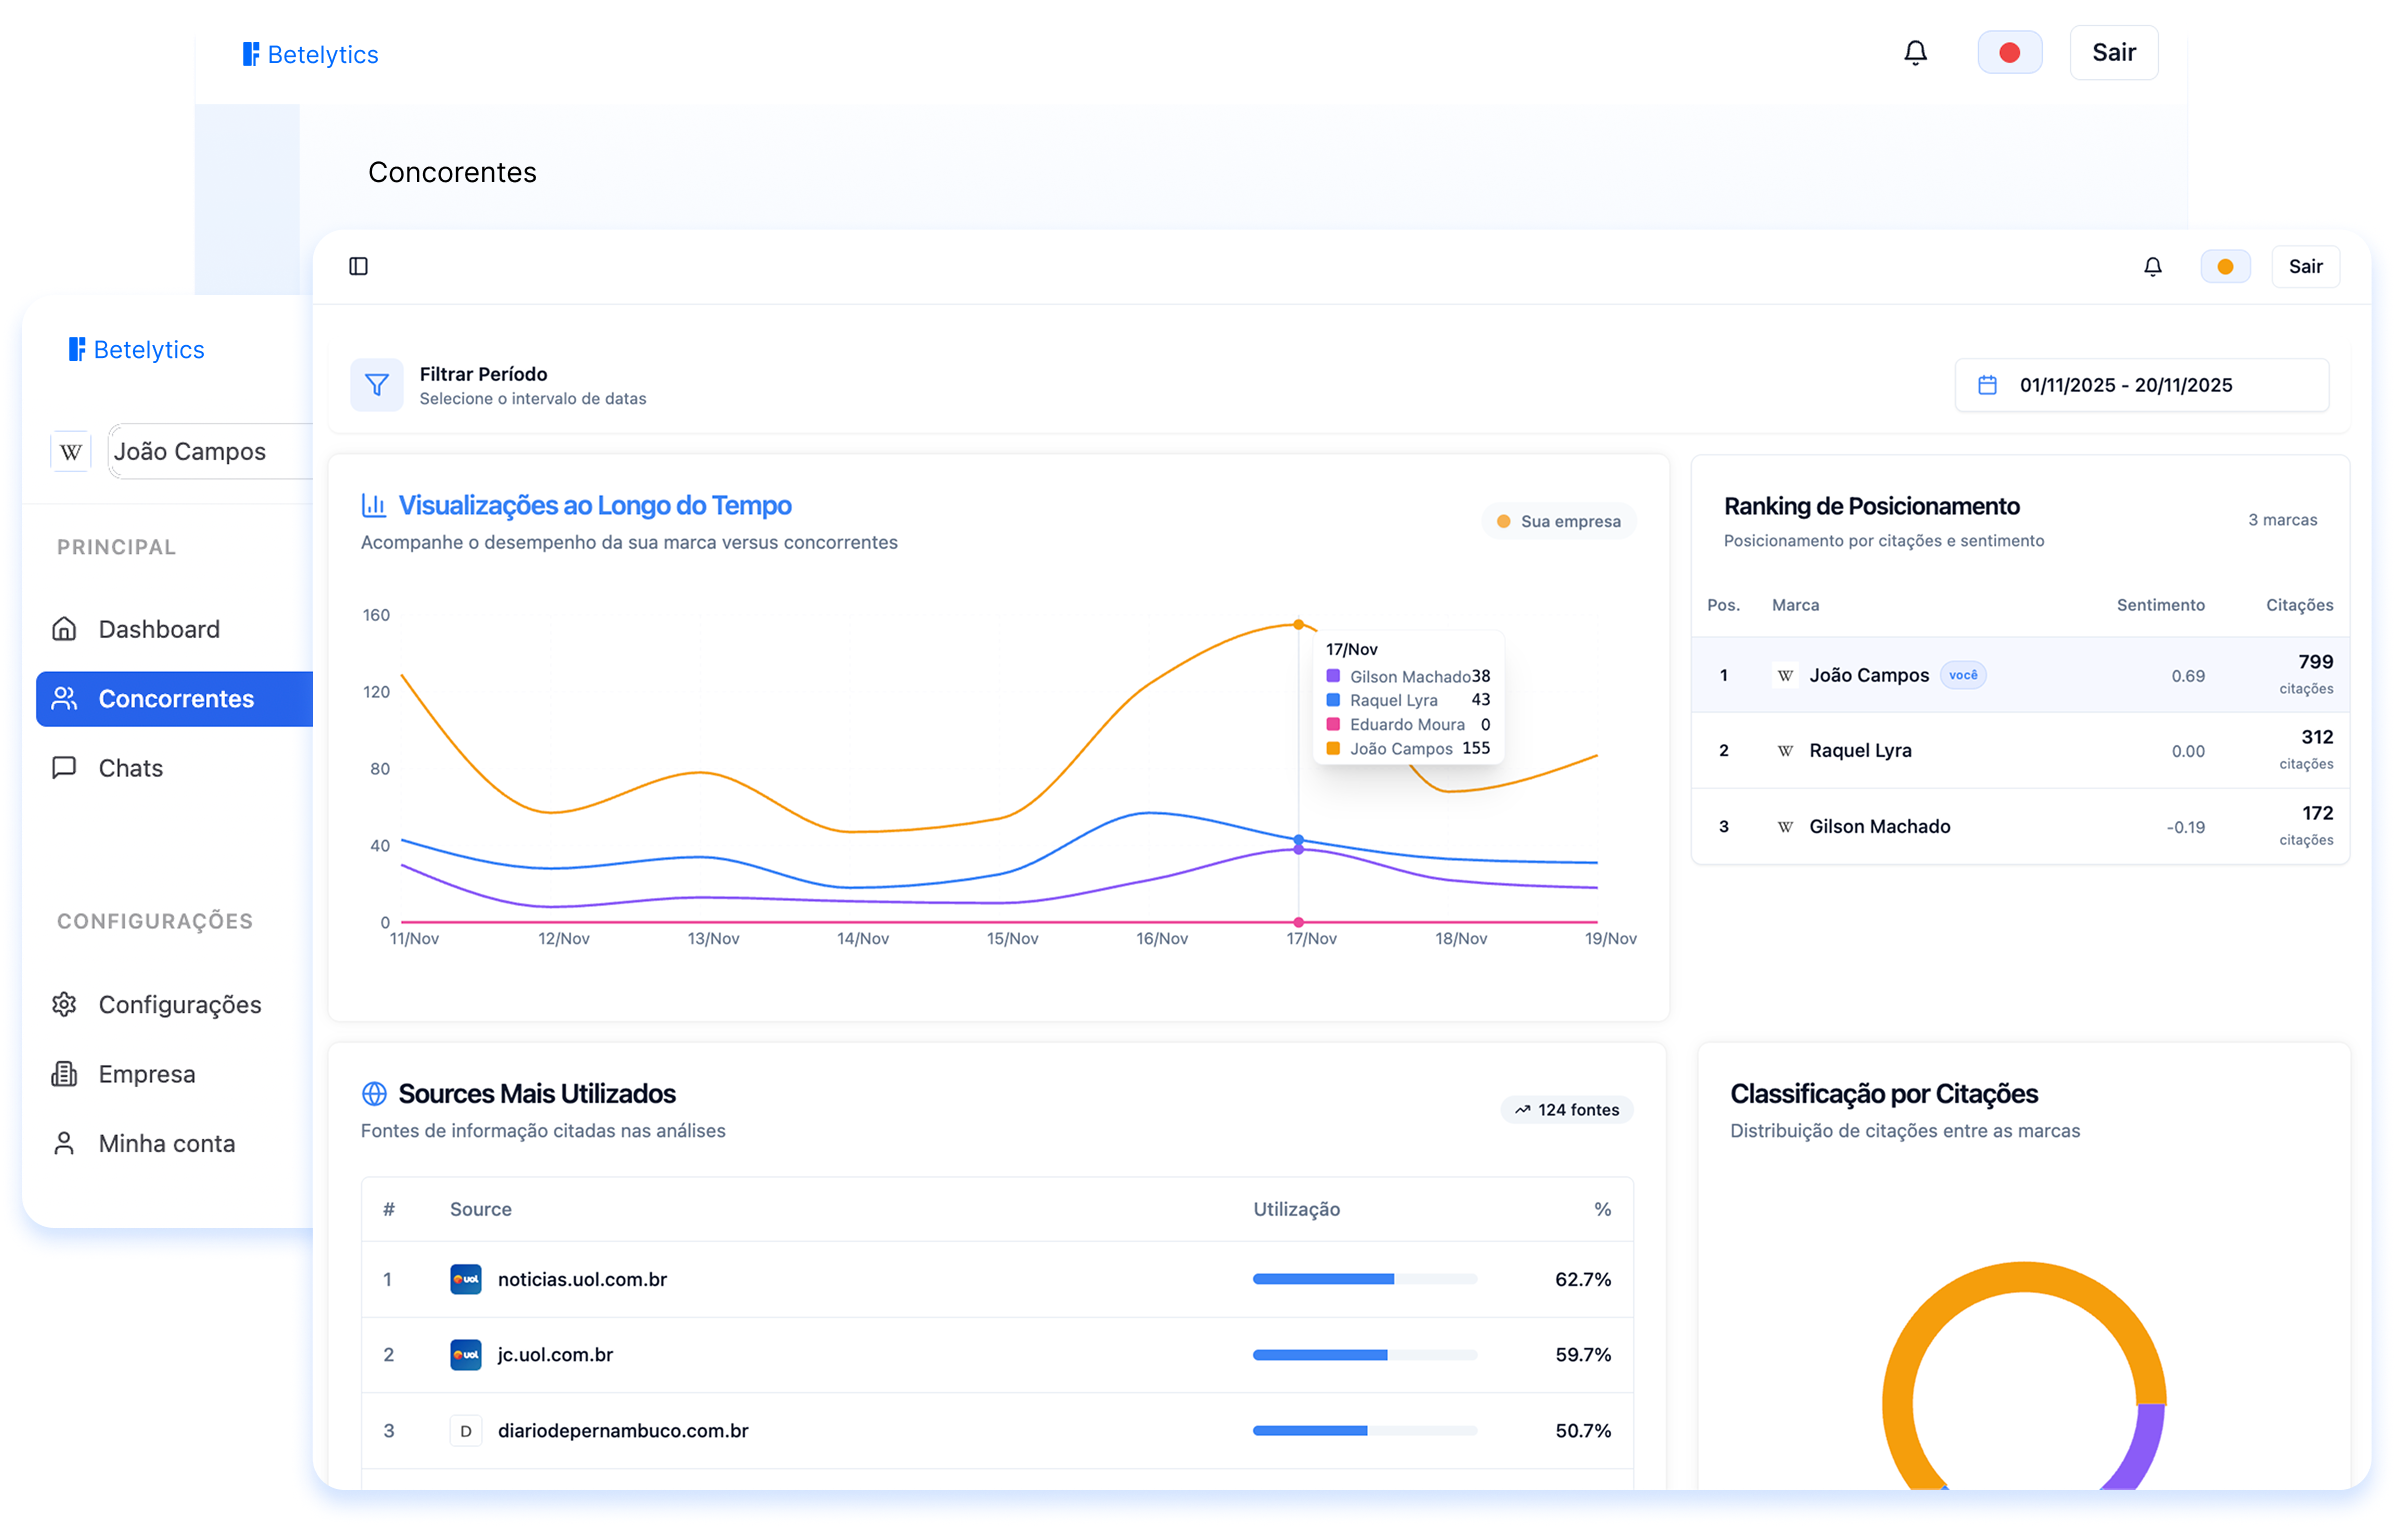Expand the 124 fontes badge

tap(1566, 1110)
